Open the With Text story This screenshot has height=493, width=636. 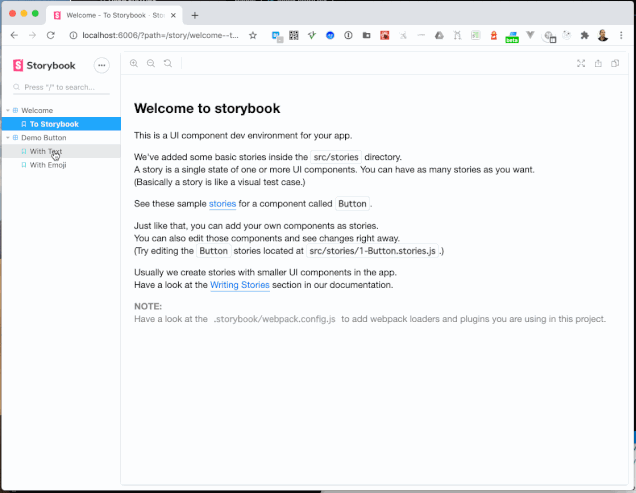click(61, 151)
